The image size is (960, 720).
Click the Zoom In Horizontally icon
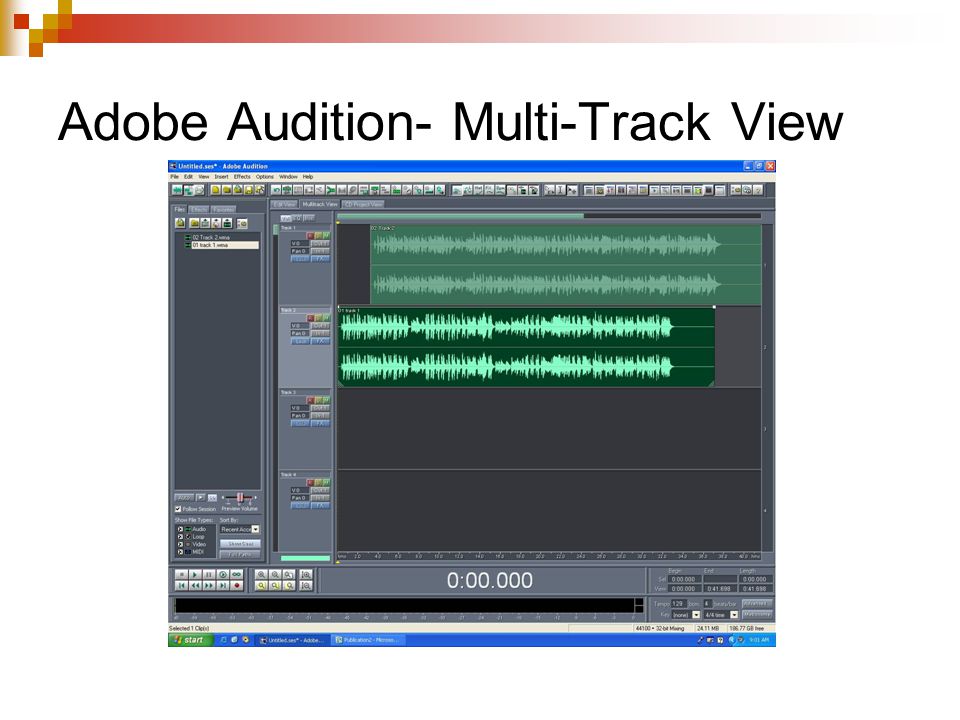pyautogui.click(x=261, y=575)
